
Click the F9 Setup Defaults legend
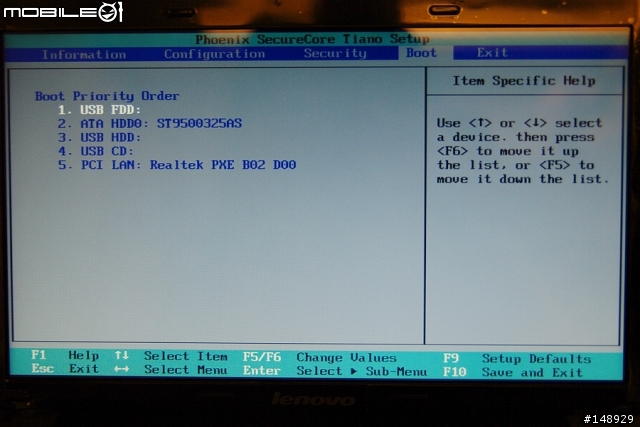pyautogui.click(x=517, y=359)
